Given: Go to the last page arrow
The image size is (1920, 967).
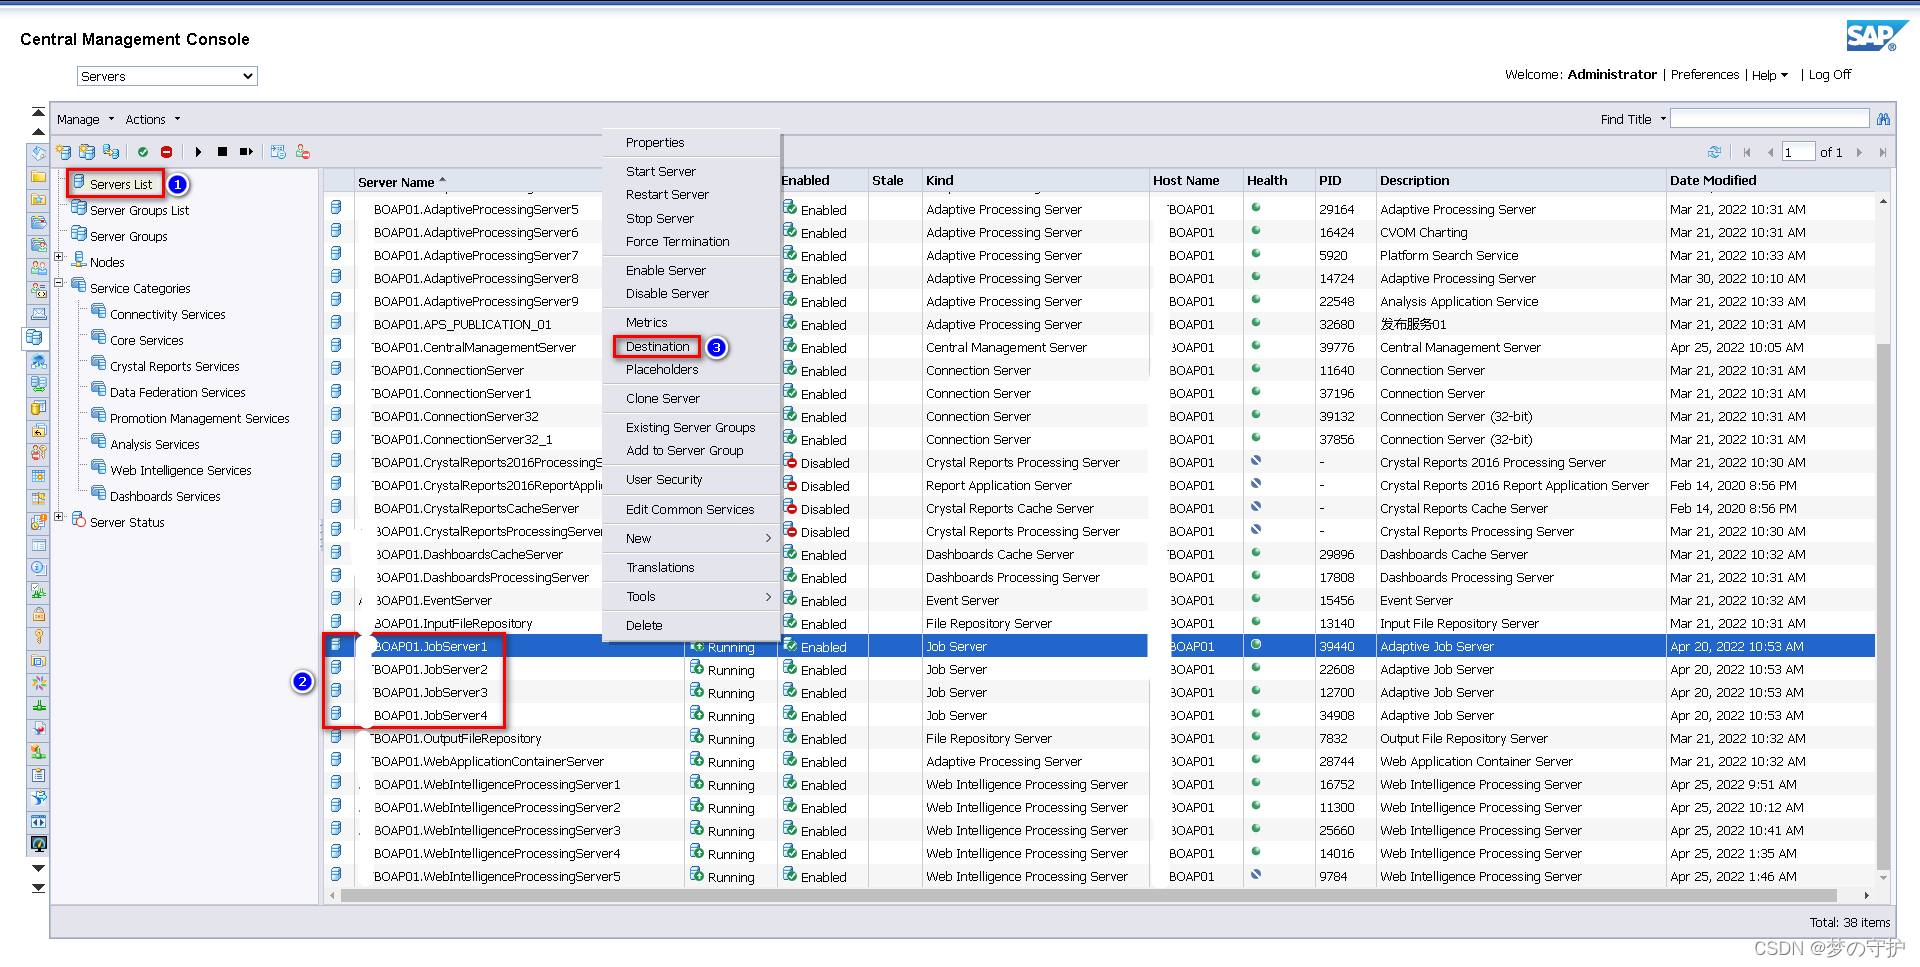Looking at the screenshot, I should 1882,152.
